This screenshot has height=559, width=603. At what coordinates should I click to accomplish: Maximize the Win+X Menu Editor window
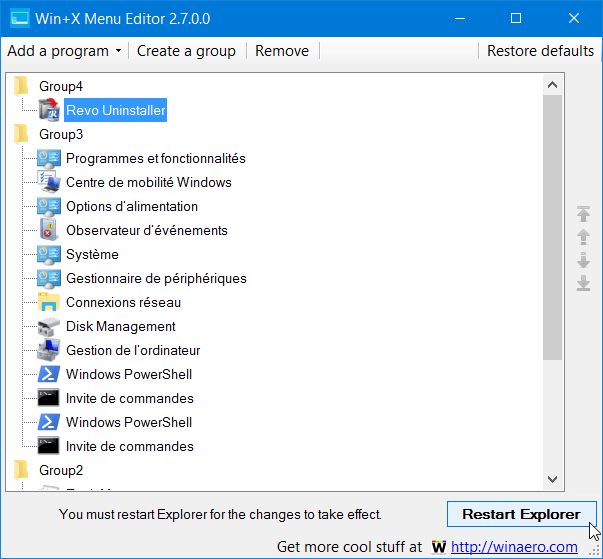[x=516, y=18]
